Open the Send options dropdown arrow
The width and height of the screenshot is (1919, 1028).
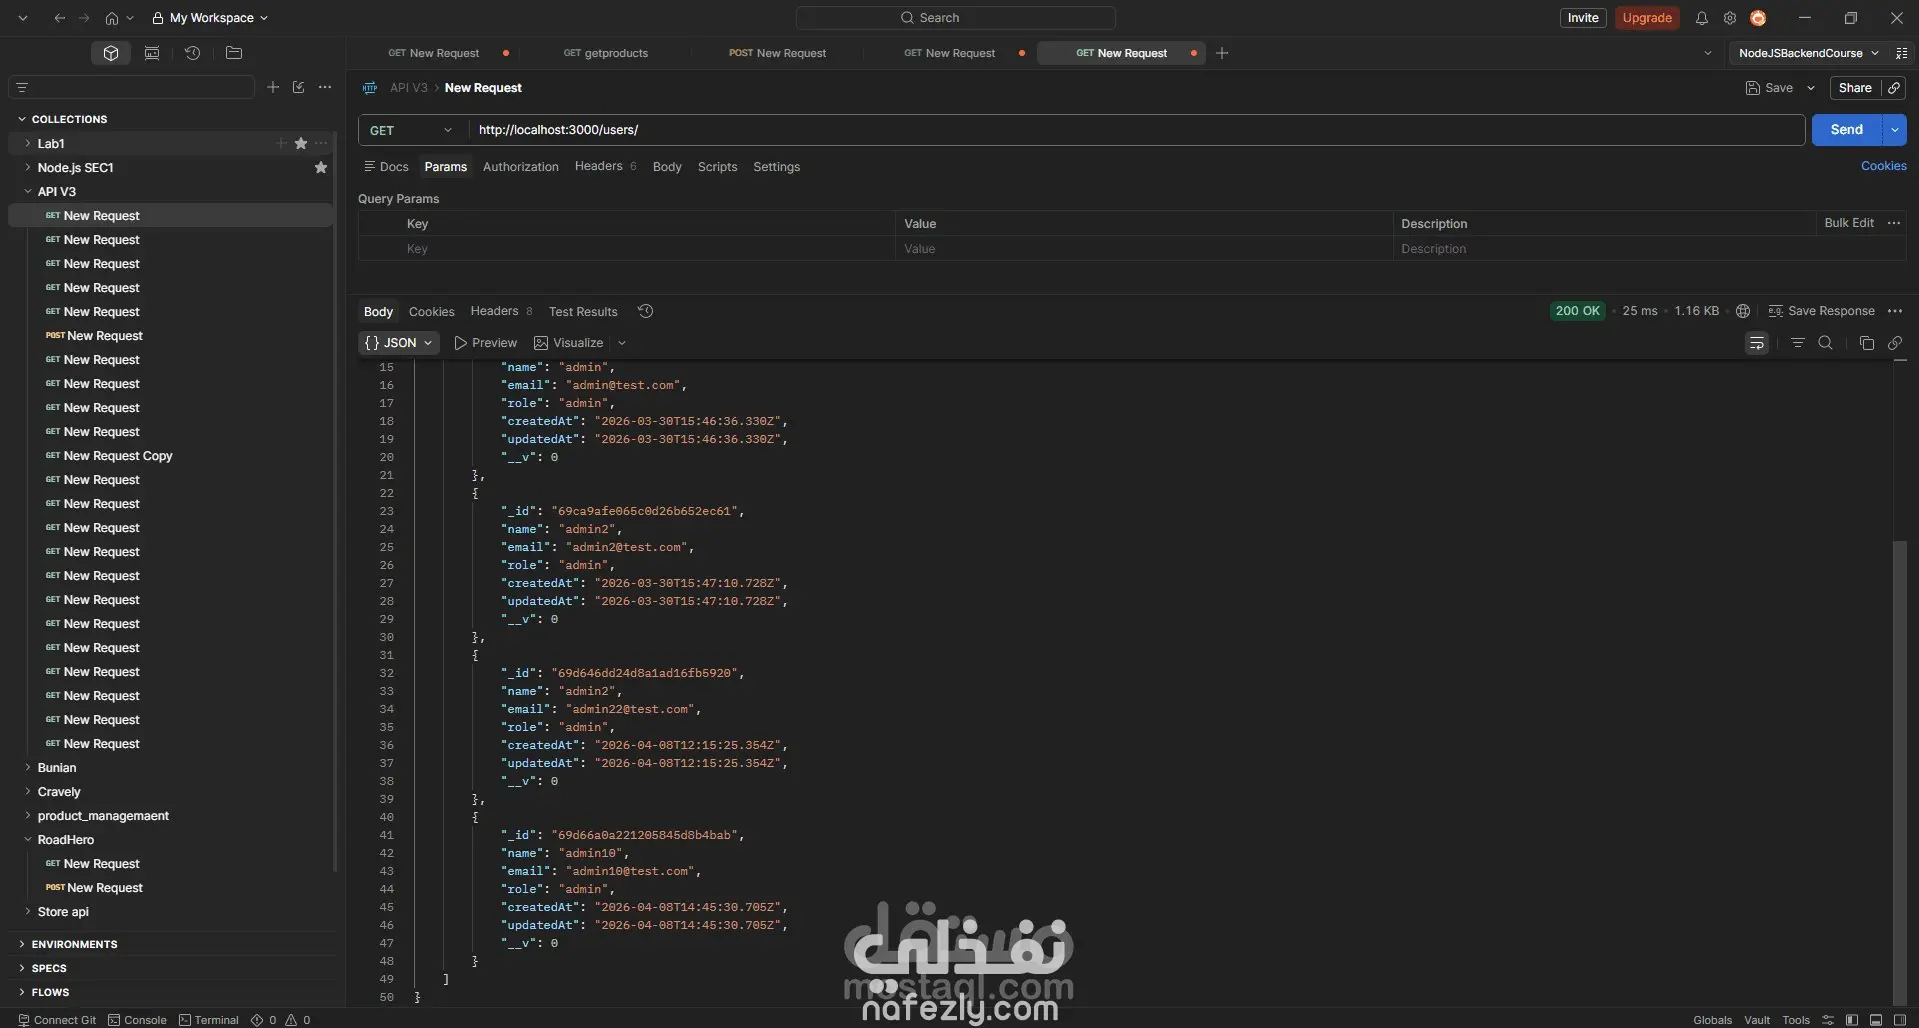coord(1895,130)
